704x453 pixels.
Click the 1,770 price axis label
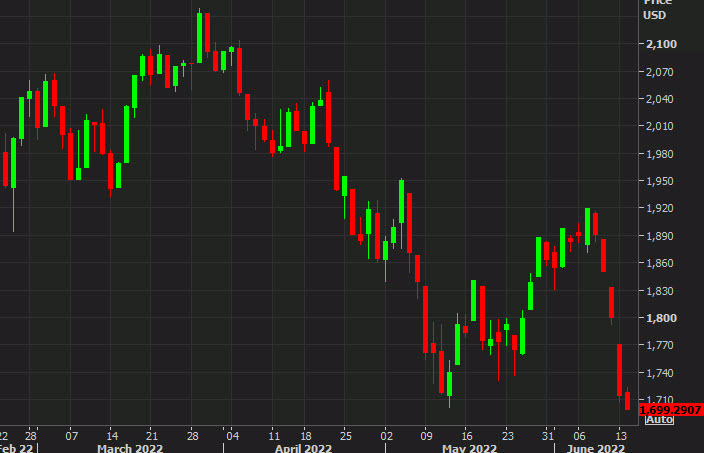tap(660, 345)
